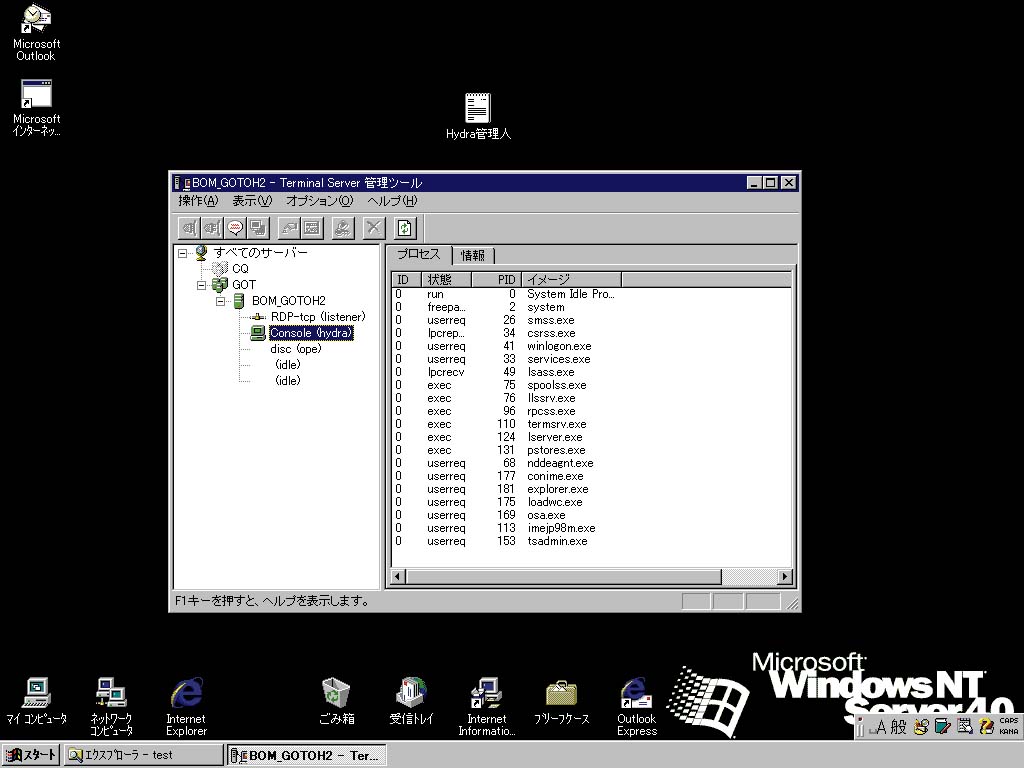Click the horizontal scrollbar thumb

point(564,577)
